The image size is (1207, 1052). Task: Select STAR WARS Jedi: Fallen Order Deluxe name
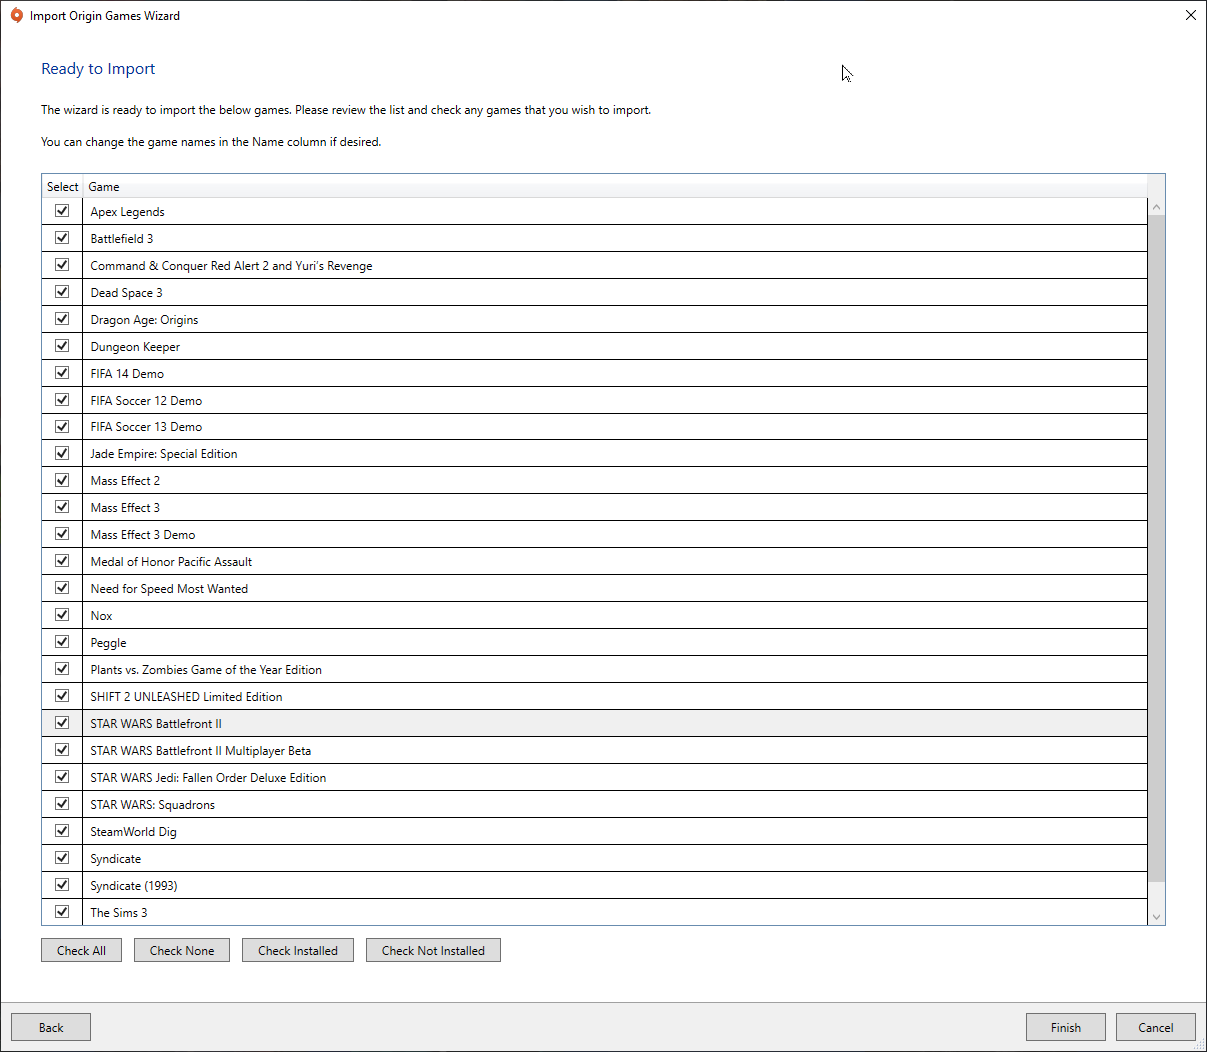208,778
